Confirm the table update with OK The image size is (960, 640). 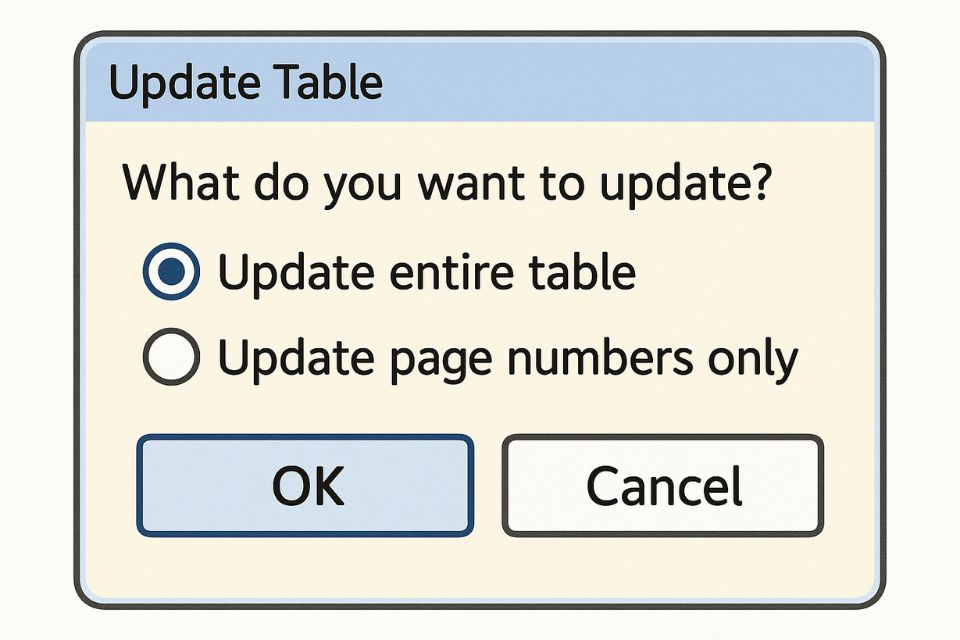point(304,485)
